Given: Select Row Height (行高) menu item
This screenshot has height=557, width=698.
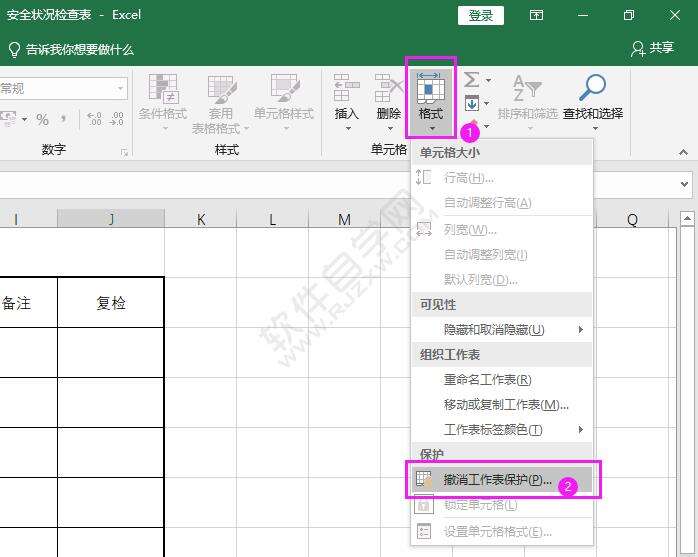Looking at the screenshot, I should point(502,178).
